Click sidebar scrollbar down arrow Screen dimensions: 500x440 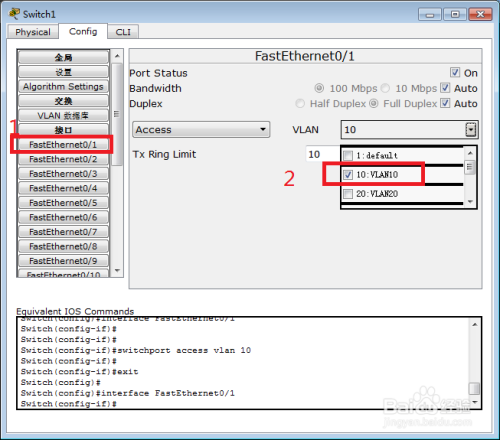click(x=117, y=270)
